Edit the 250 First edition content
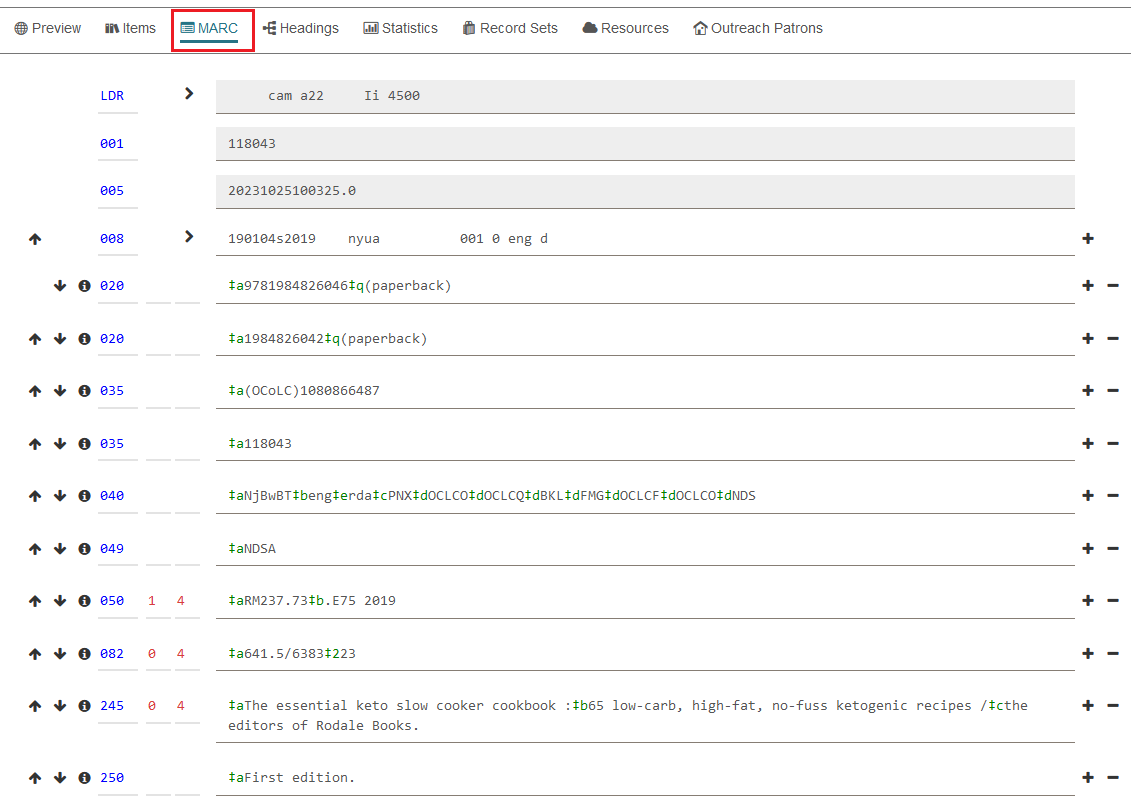1131x798 pixels. pos(645,778)
